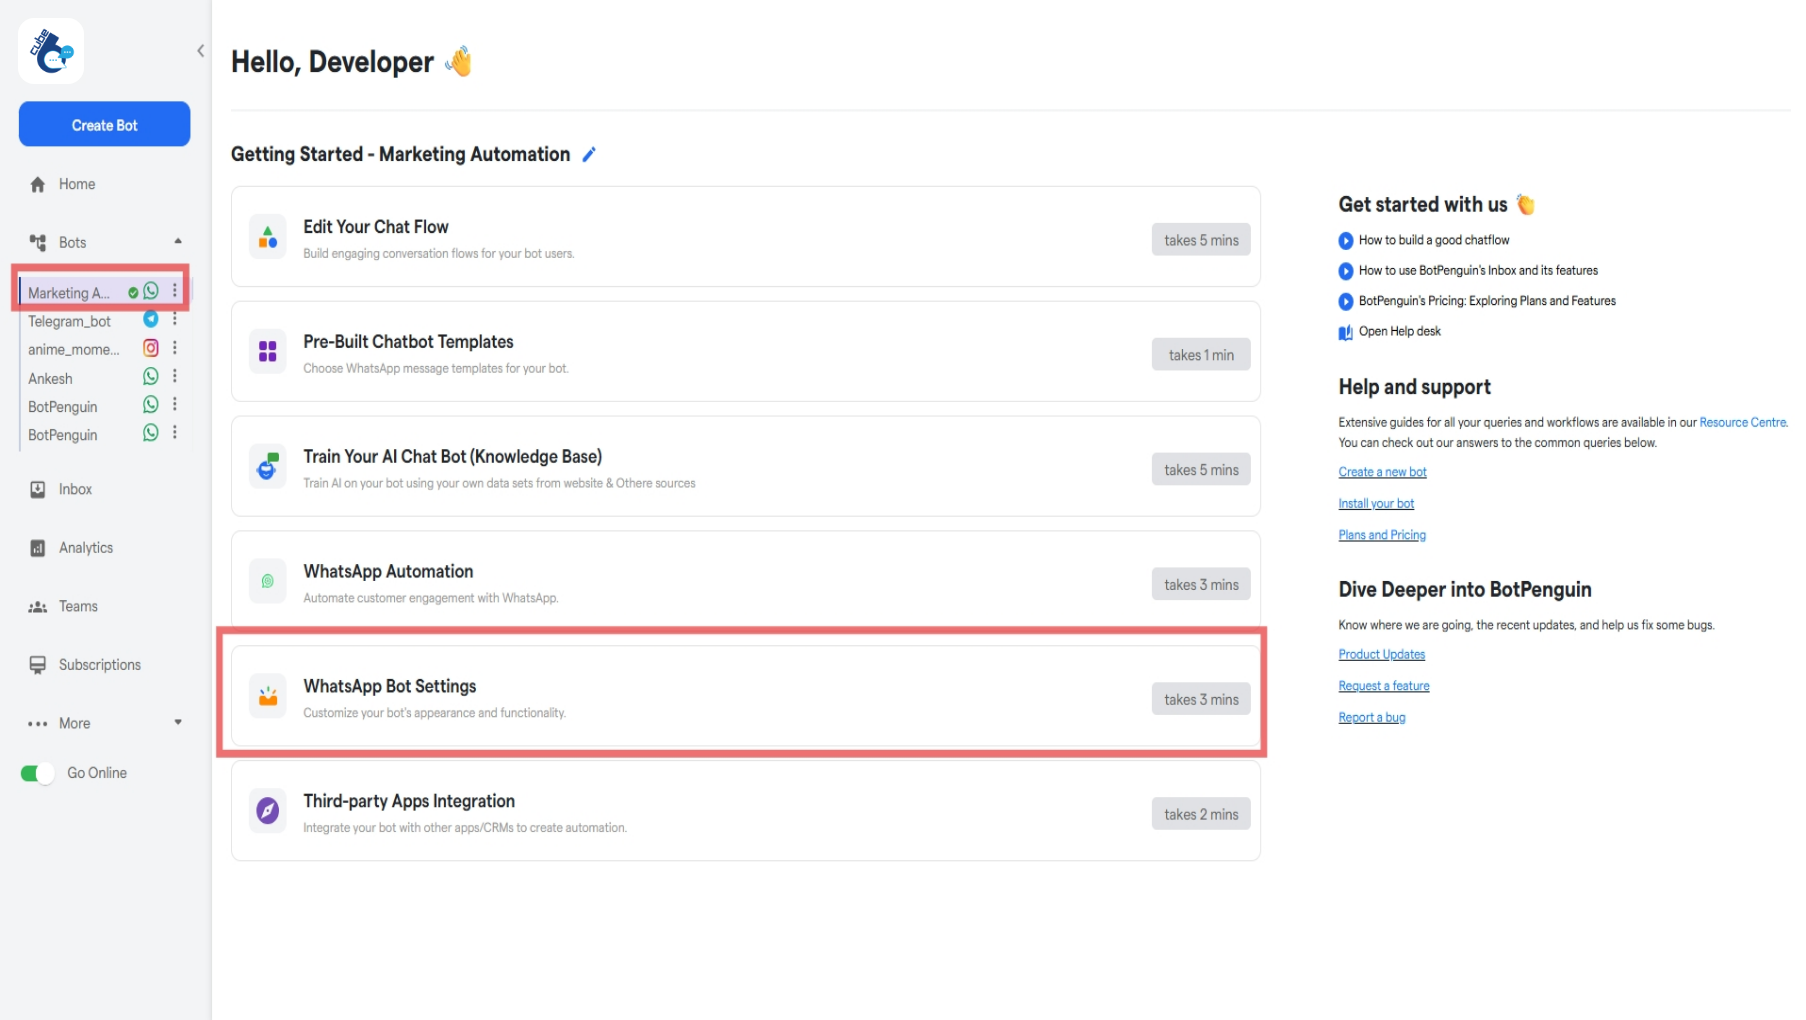1806x1020 pixels.
Task: Click the Train AI Chat Bot icon
Action: (268, 467)
